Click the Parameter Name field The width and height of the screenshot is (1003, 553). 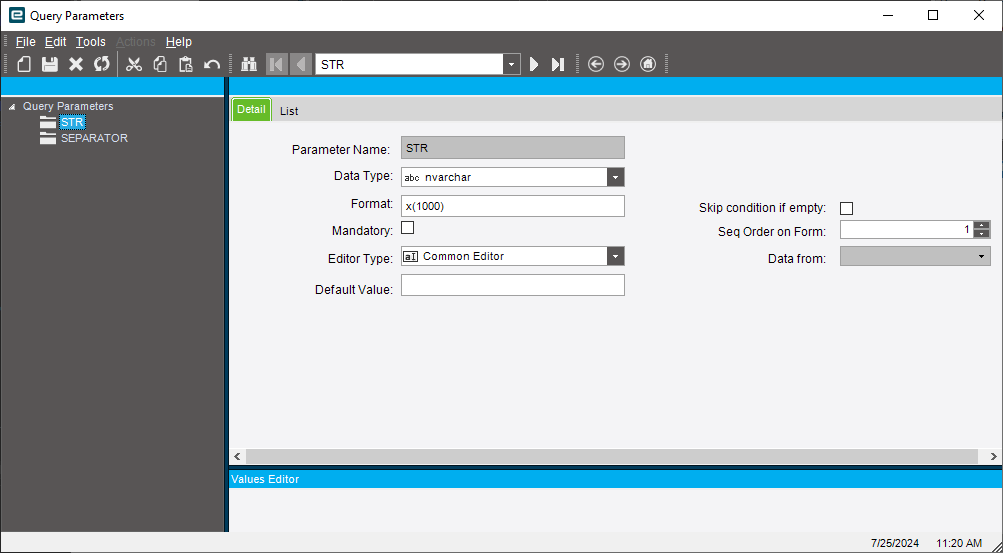coord(512,148)
